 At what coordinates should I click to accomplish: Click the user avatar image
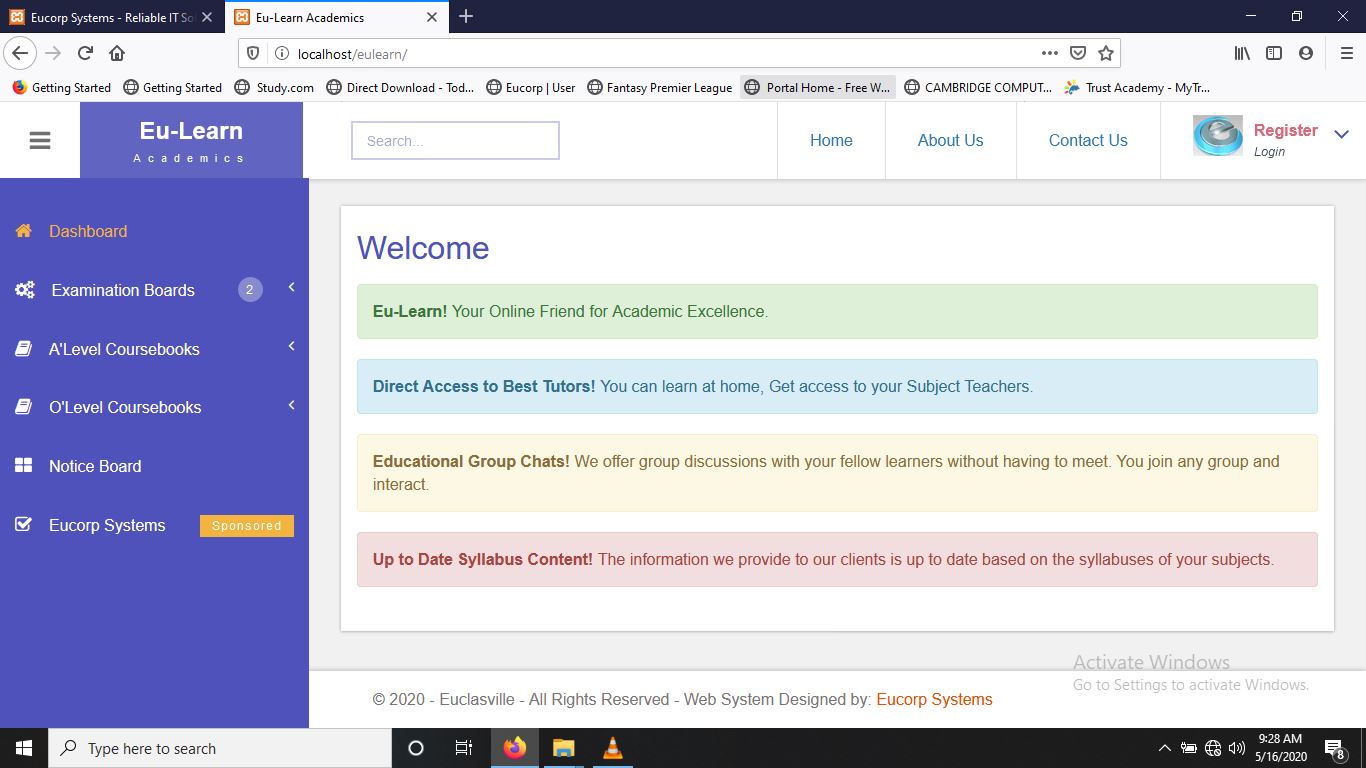1217,137
